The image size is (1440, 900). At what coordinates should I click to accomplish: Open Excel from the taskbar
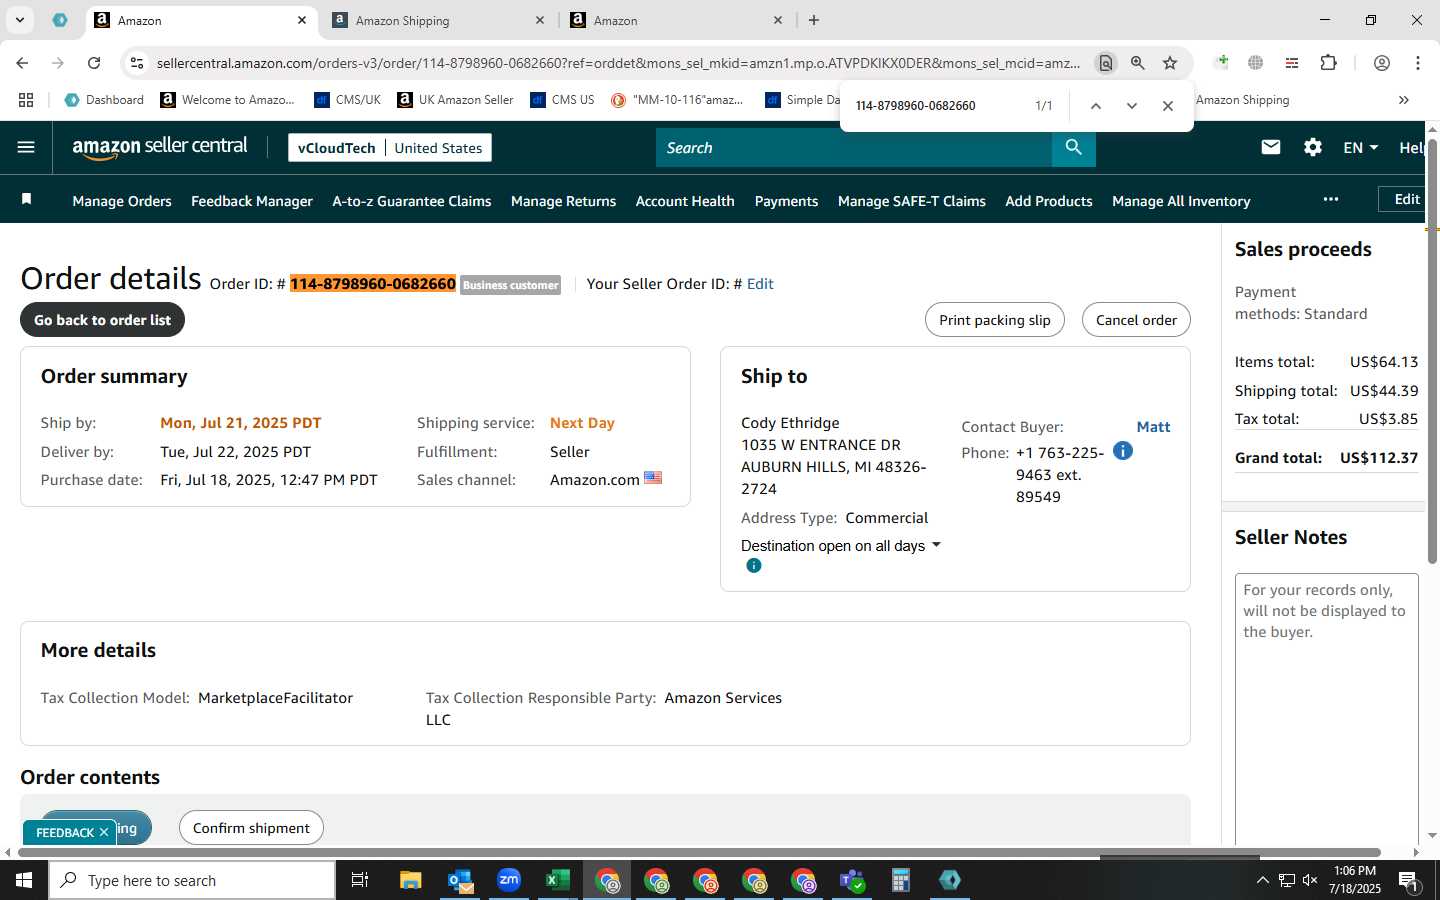557,880
